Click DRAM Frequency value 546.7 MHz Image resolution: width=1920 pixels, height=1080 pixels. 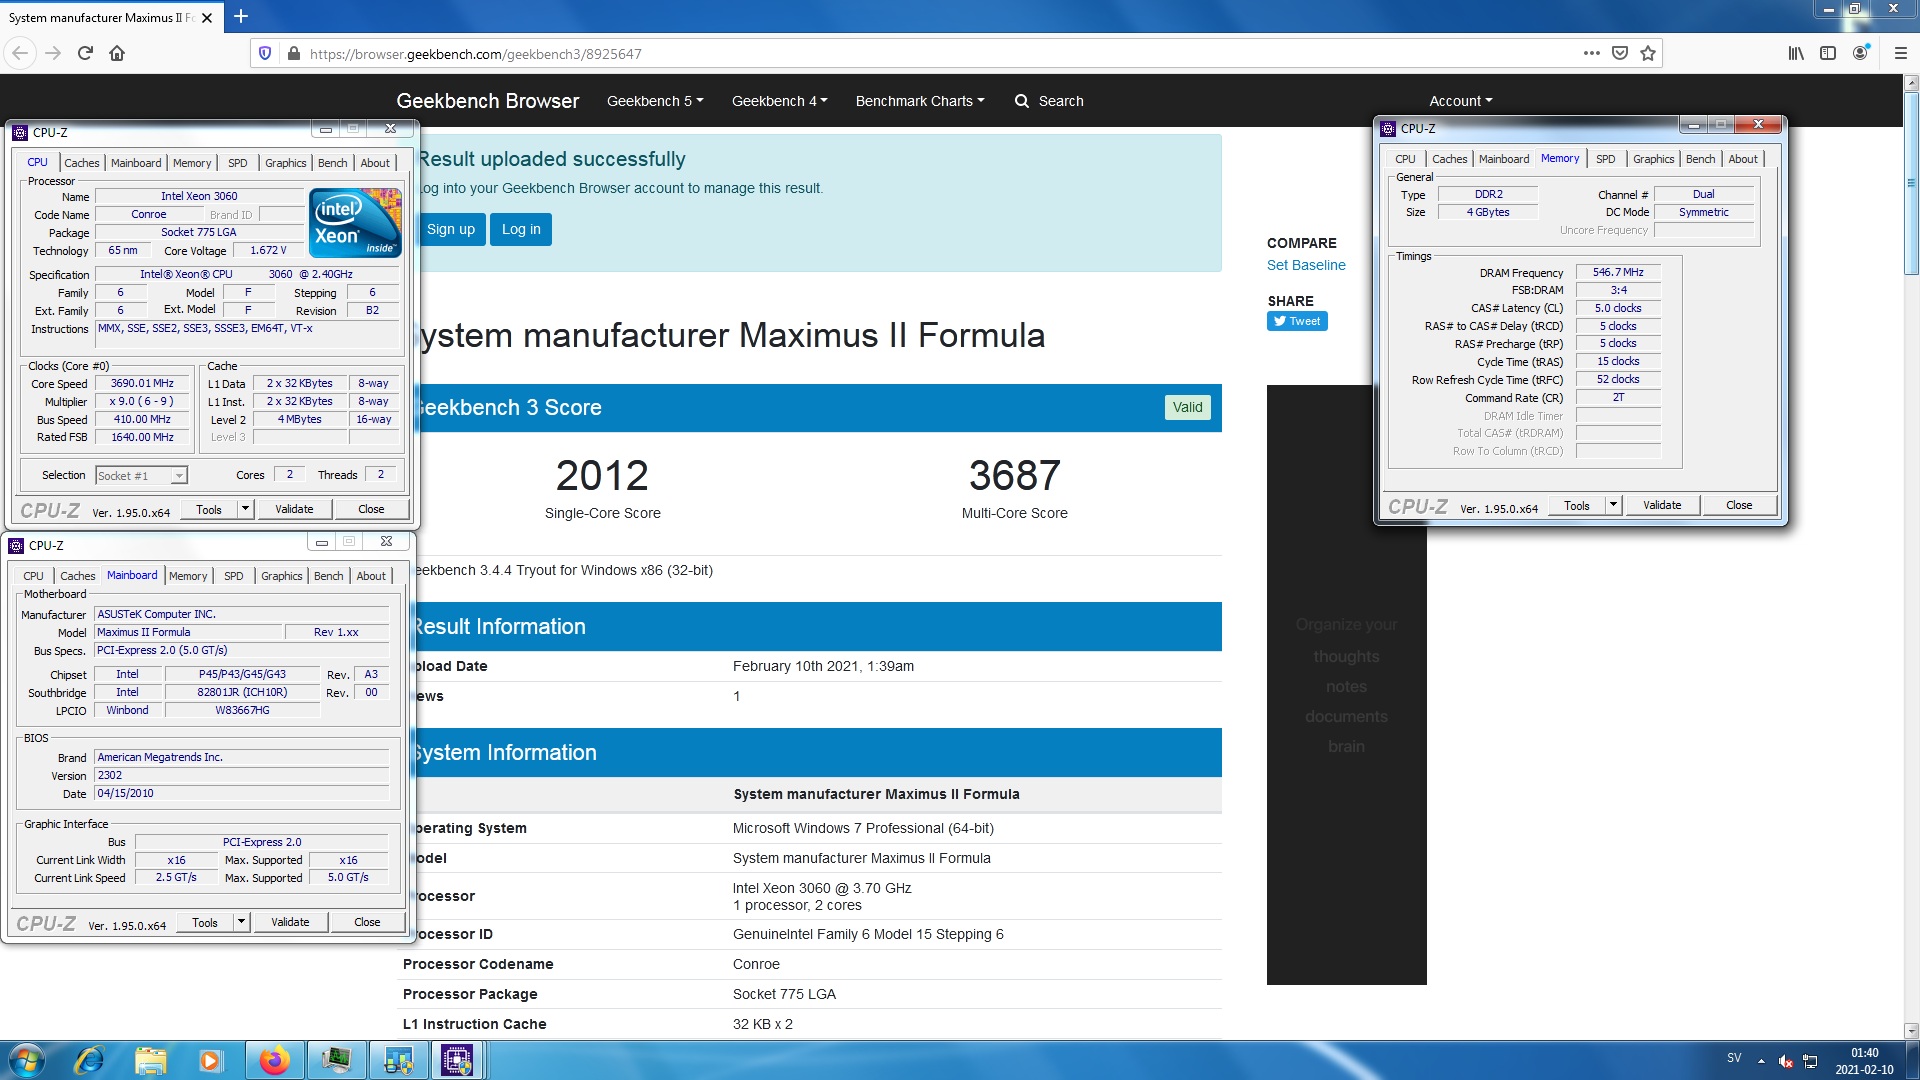[1617, 272]
